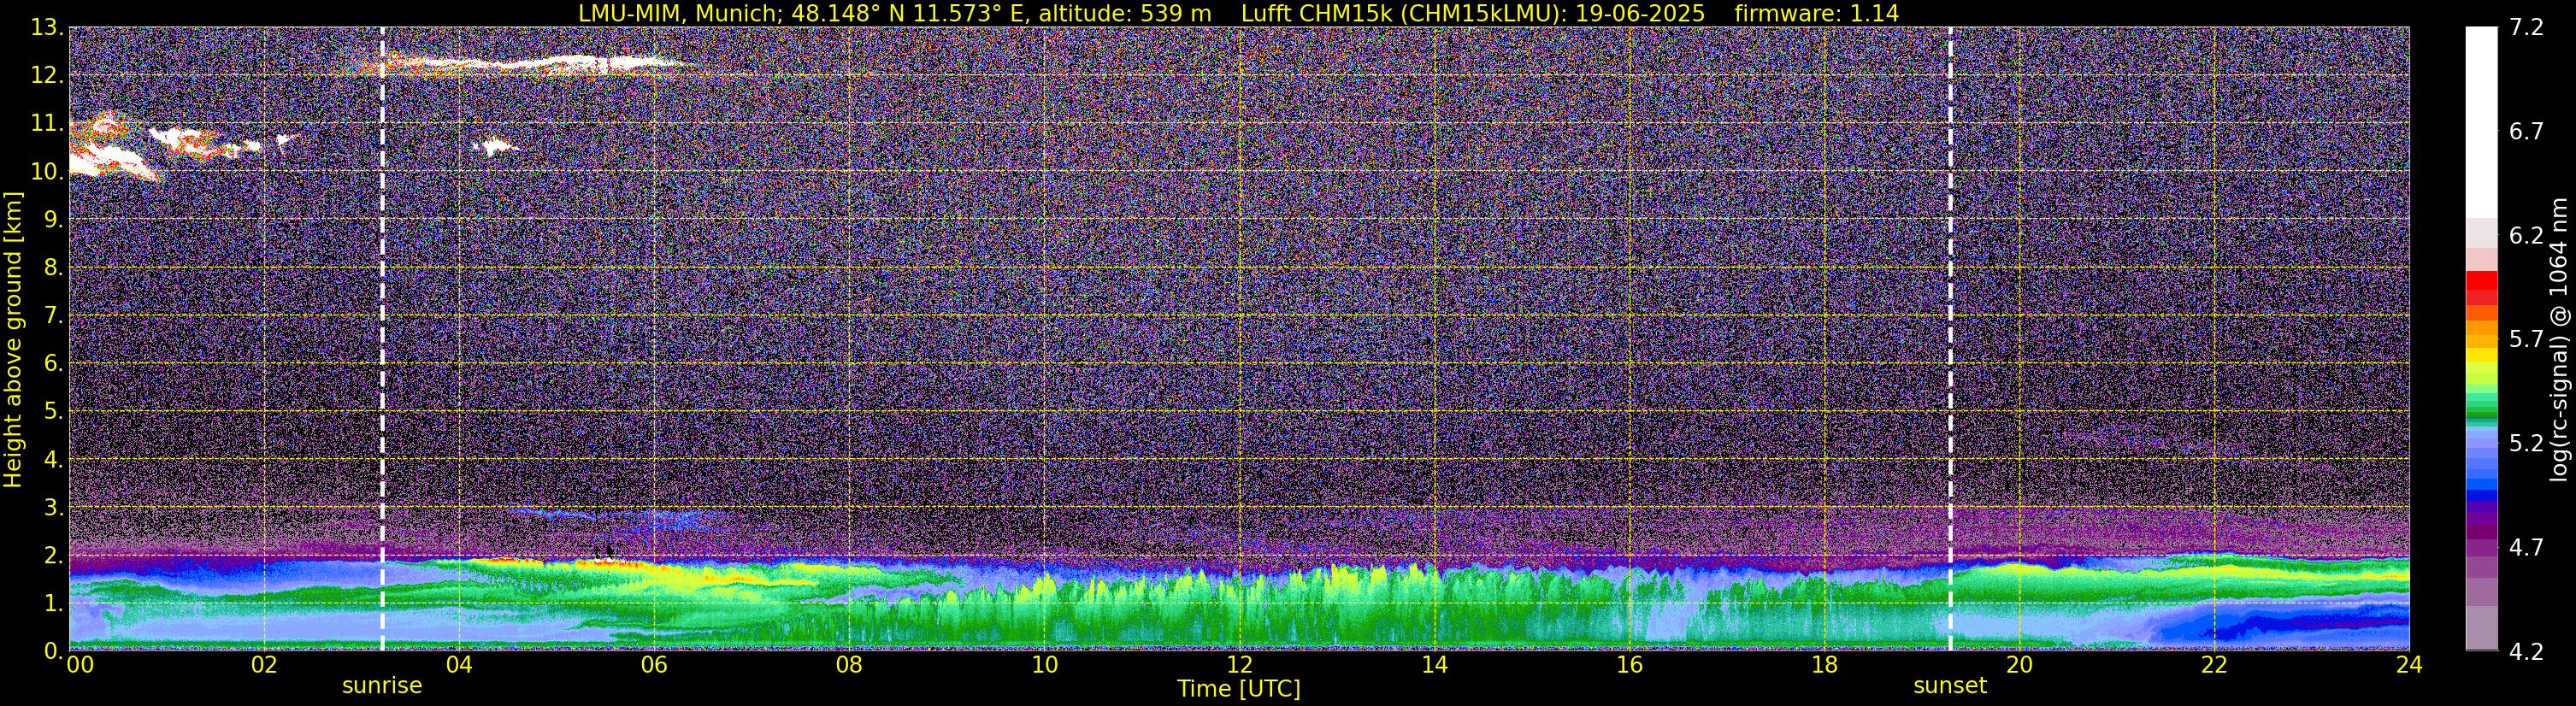
Task: Click the y-axis height tick '5.'
Action: coord(52,411)
